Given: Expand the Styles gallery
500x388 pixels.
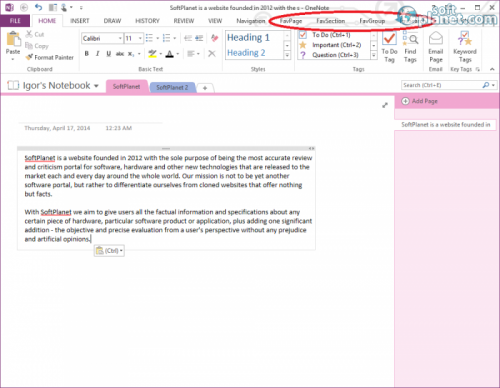Looking at the screenshot, I should click(287, 55).
